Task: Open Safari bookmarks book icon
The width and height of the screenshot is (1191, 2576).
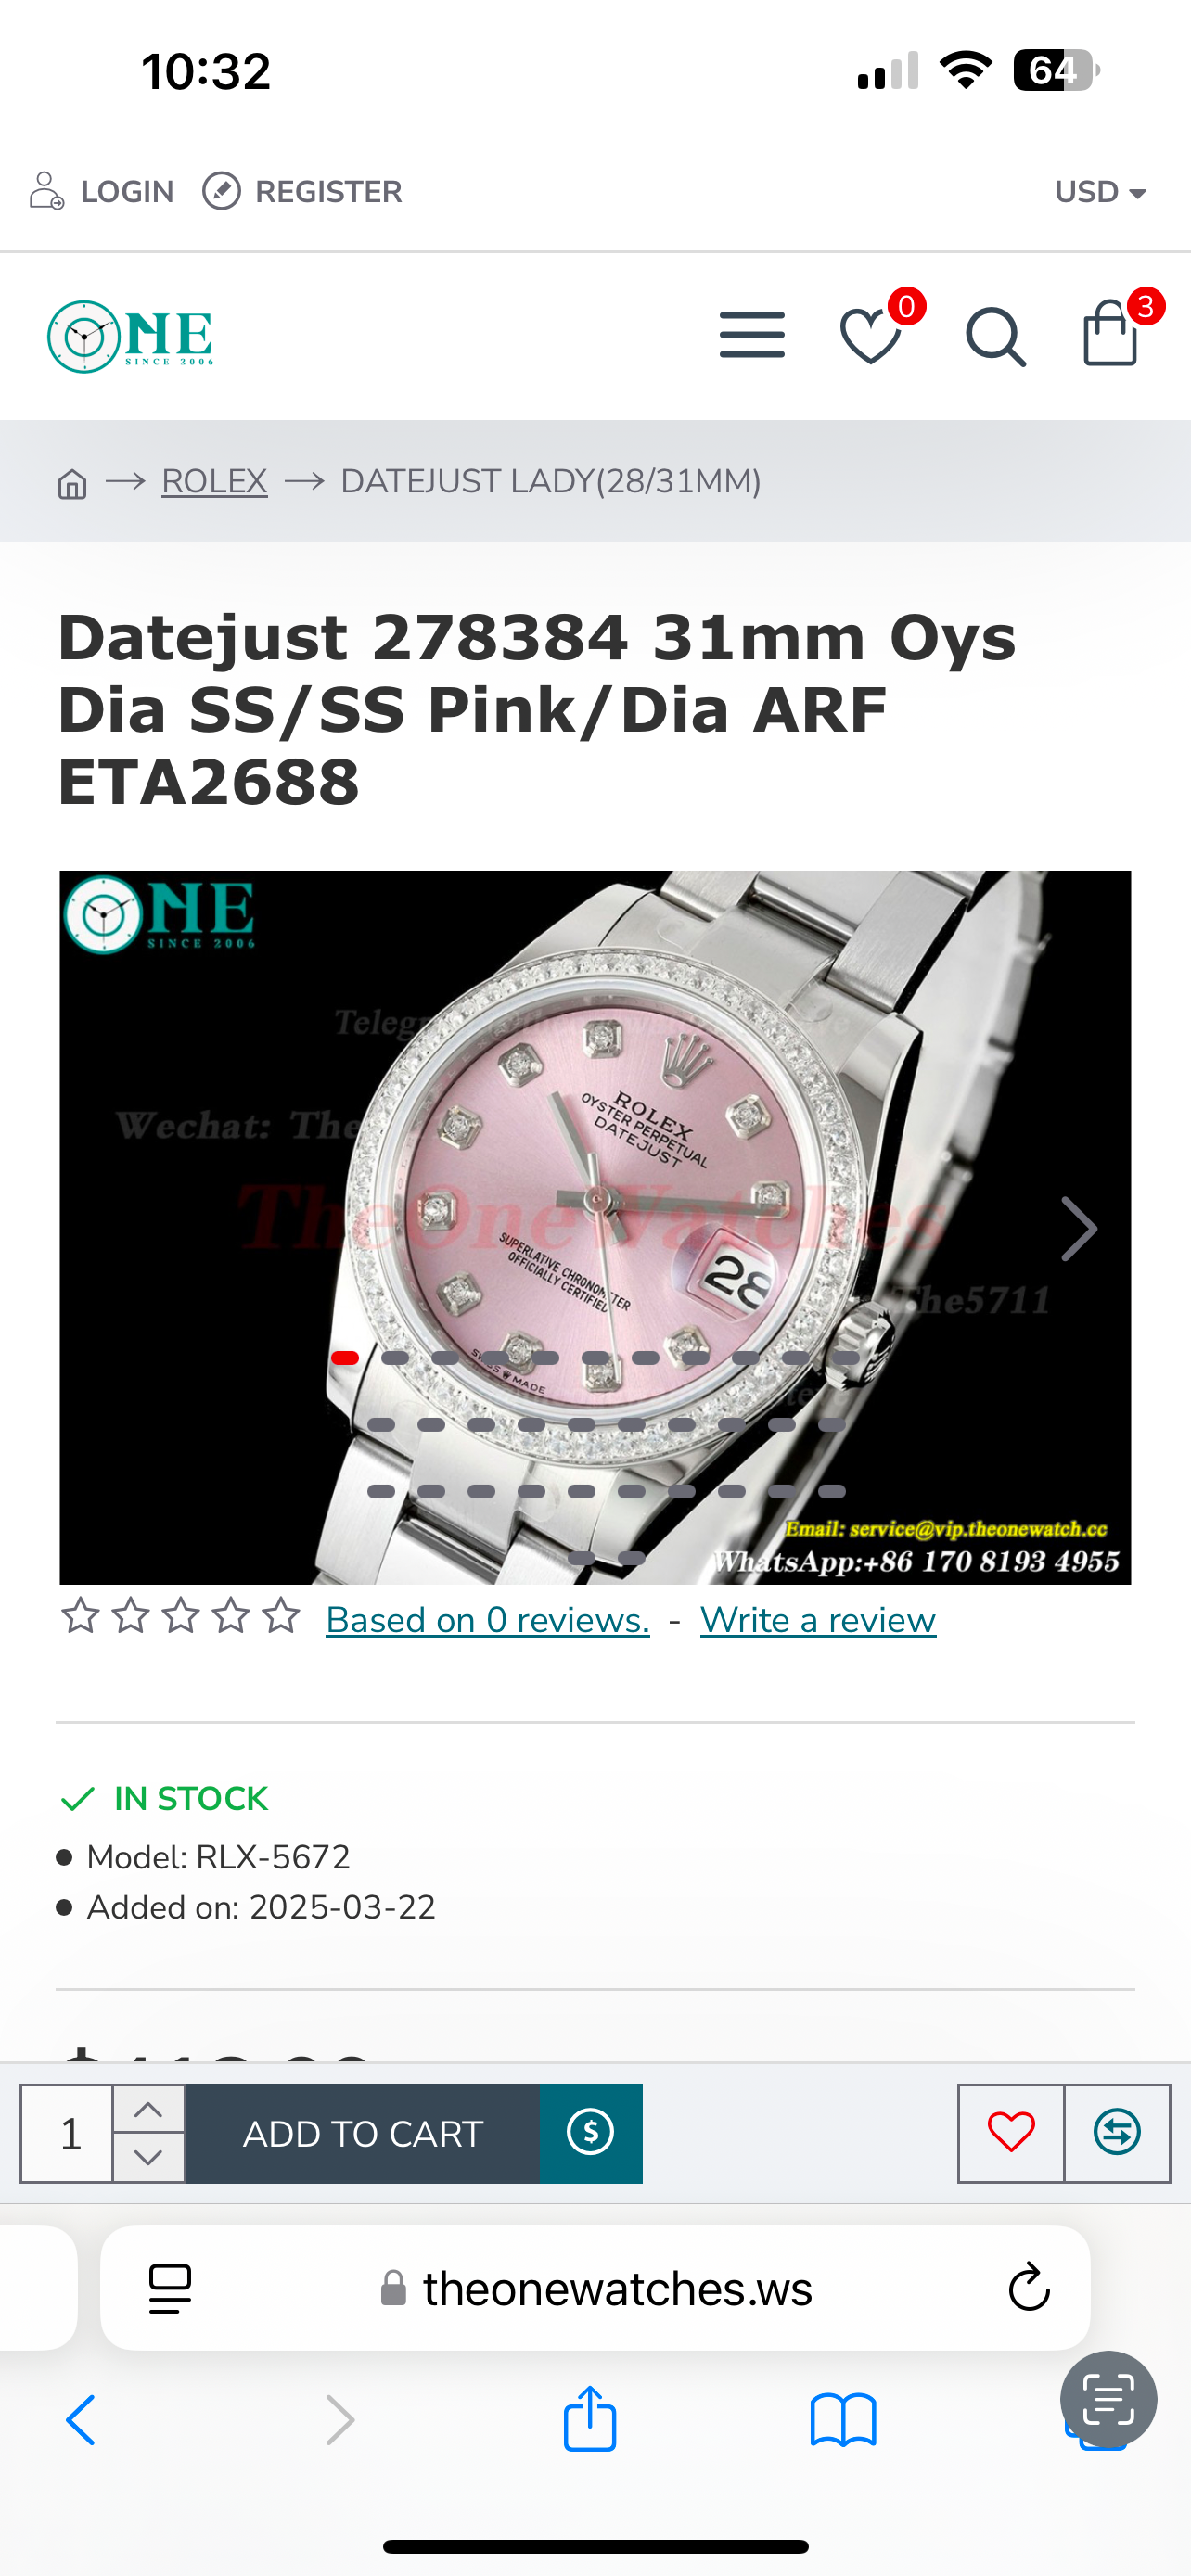Action: click(843, 2420)
